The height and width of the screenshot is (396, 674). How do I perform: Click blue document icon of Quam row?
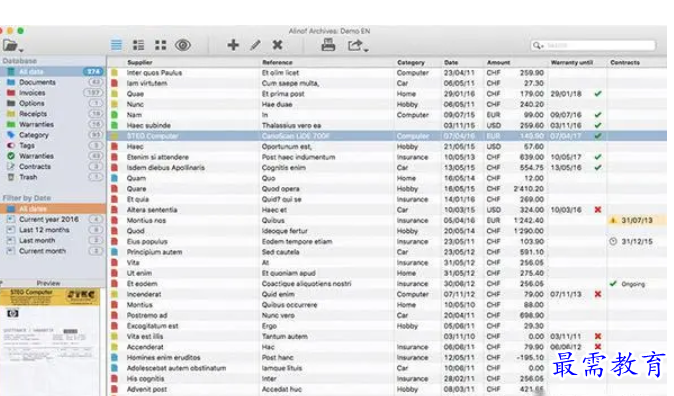(114, 178)
